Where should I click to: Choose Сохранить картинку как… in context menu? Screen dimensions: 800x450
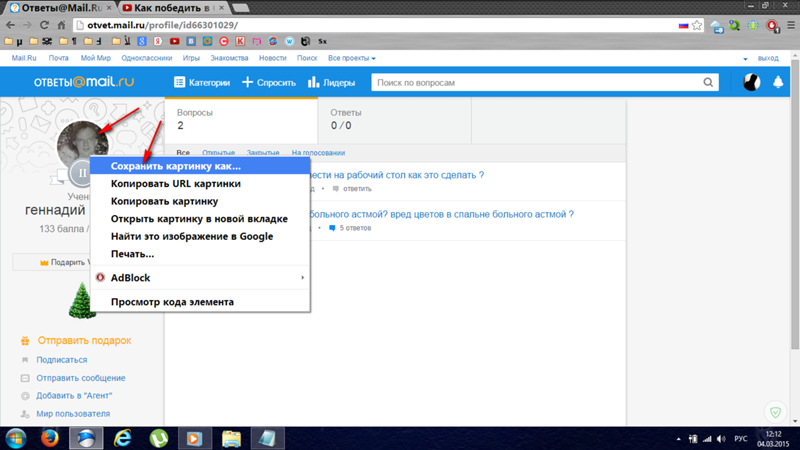(200, 166)
